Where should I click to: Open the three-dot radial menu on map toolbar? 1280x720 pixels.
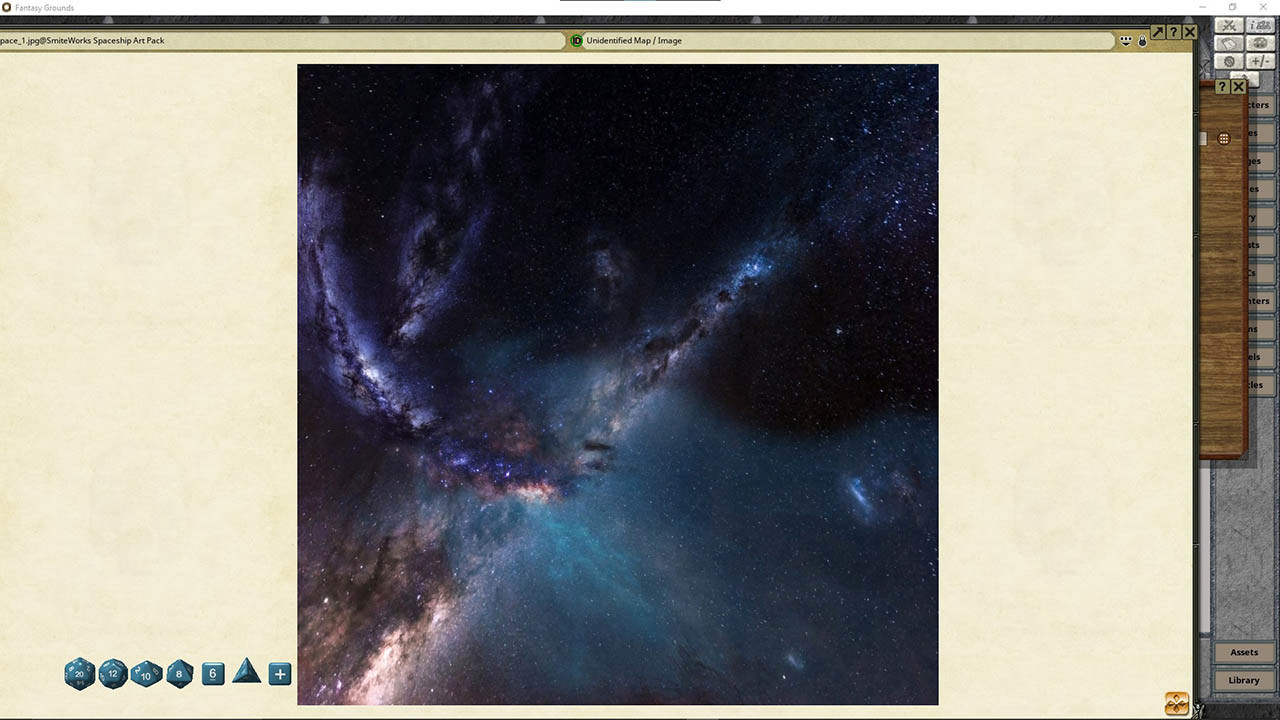(1127, 41)
